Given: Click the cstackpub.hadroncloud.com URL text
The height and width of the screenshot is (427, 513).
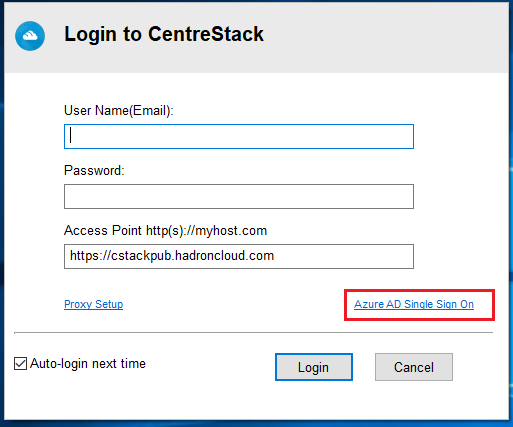Looking at the screenshot, I should pyautogui.click(x=172, y=256).
